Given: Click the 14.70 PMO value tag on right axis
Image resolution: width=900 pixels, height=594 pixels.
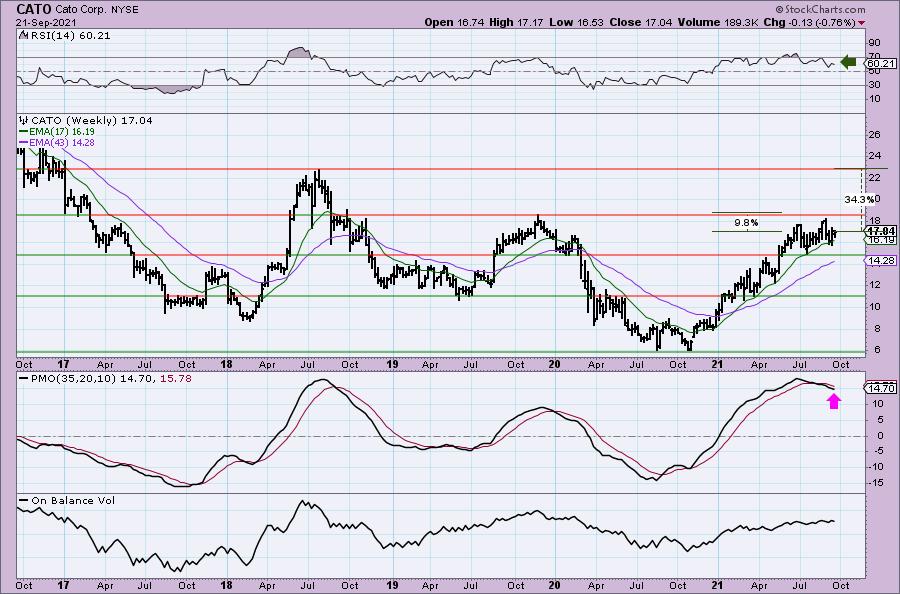Looking at the screenshot, I should click(x=880, y=389).
